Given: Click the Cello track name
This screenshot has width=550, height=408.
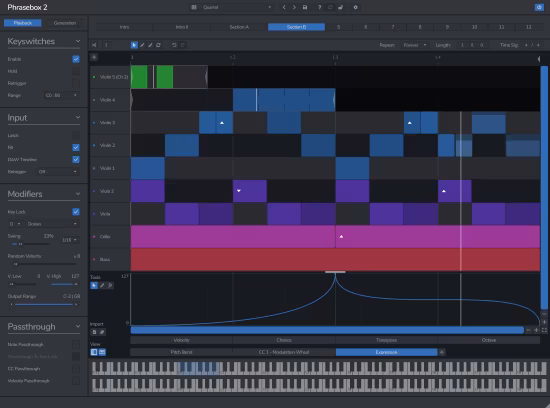Looking at the screenshot, I should (105, 236).
